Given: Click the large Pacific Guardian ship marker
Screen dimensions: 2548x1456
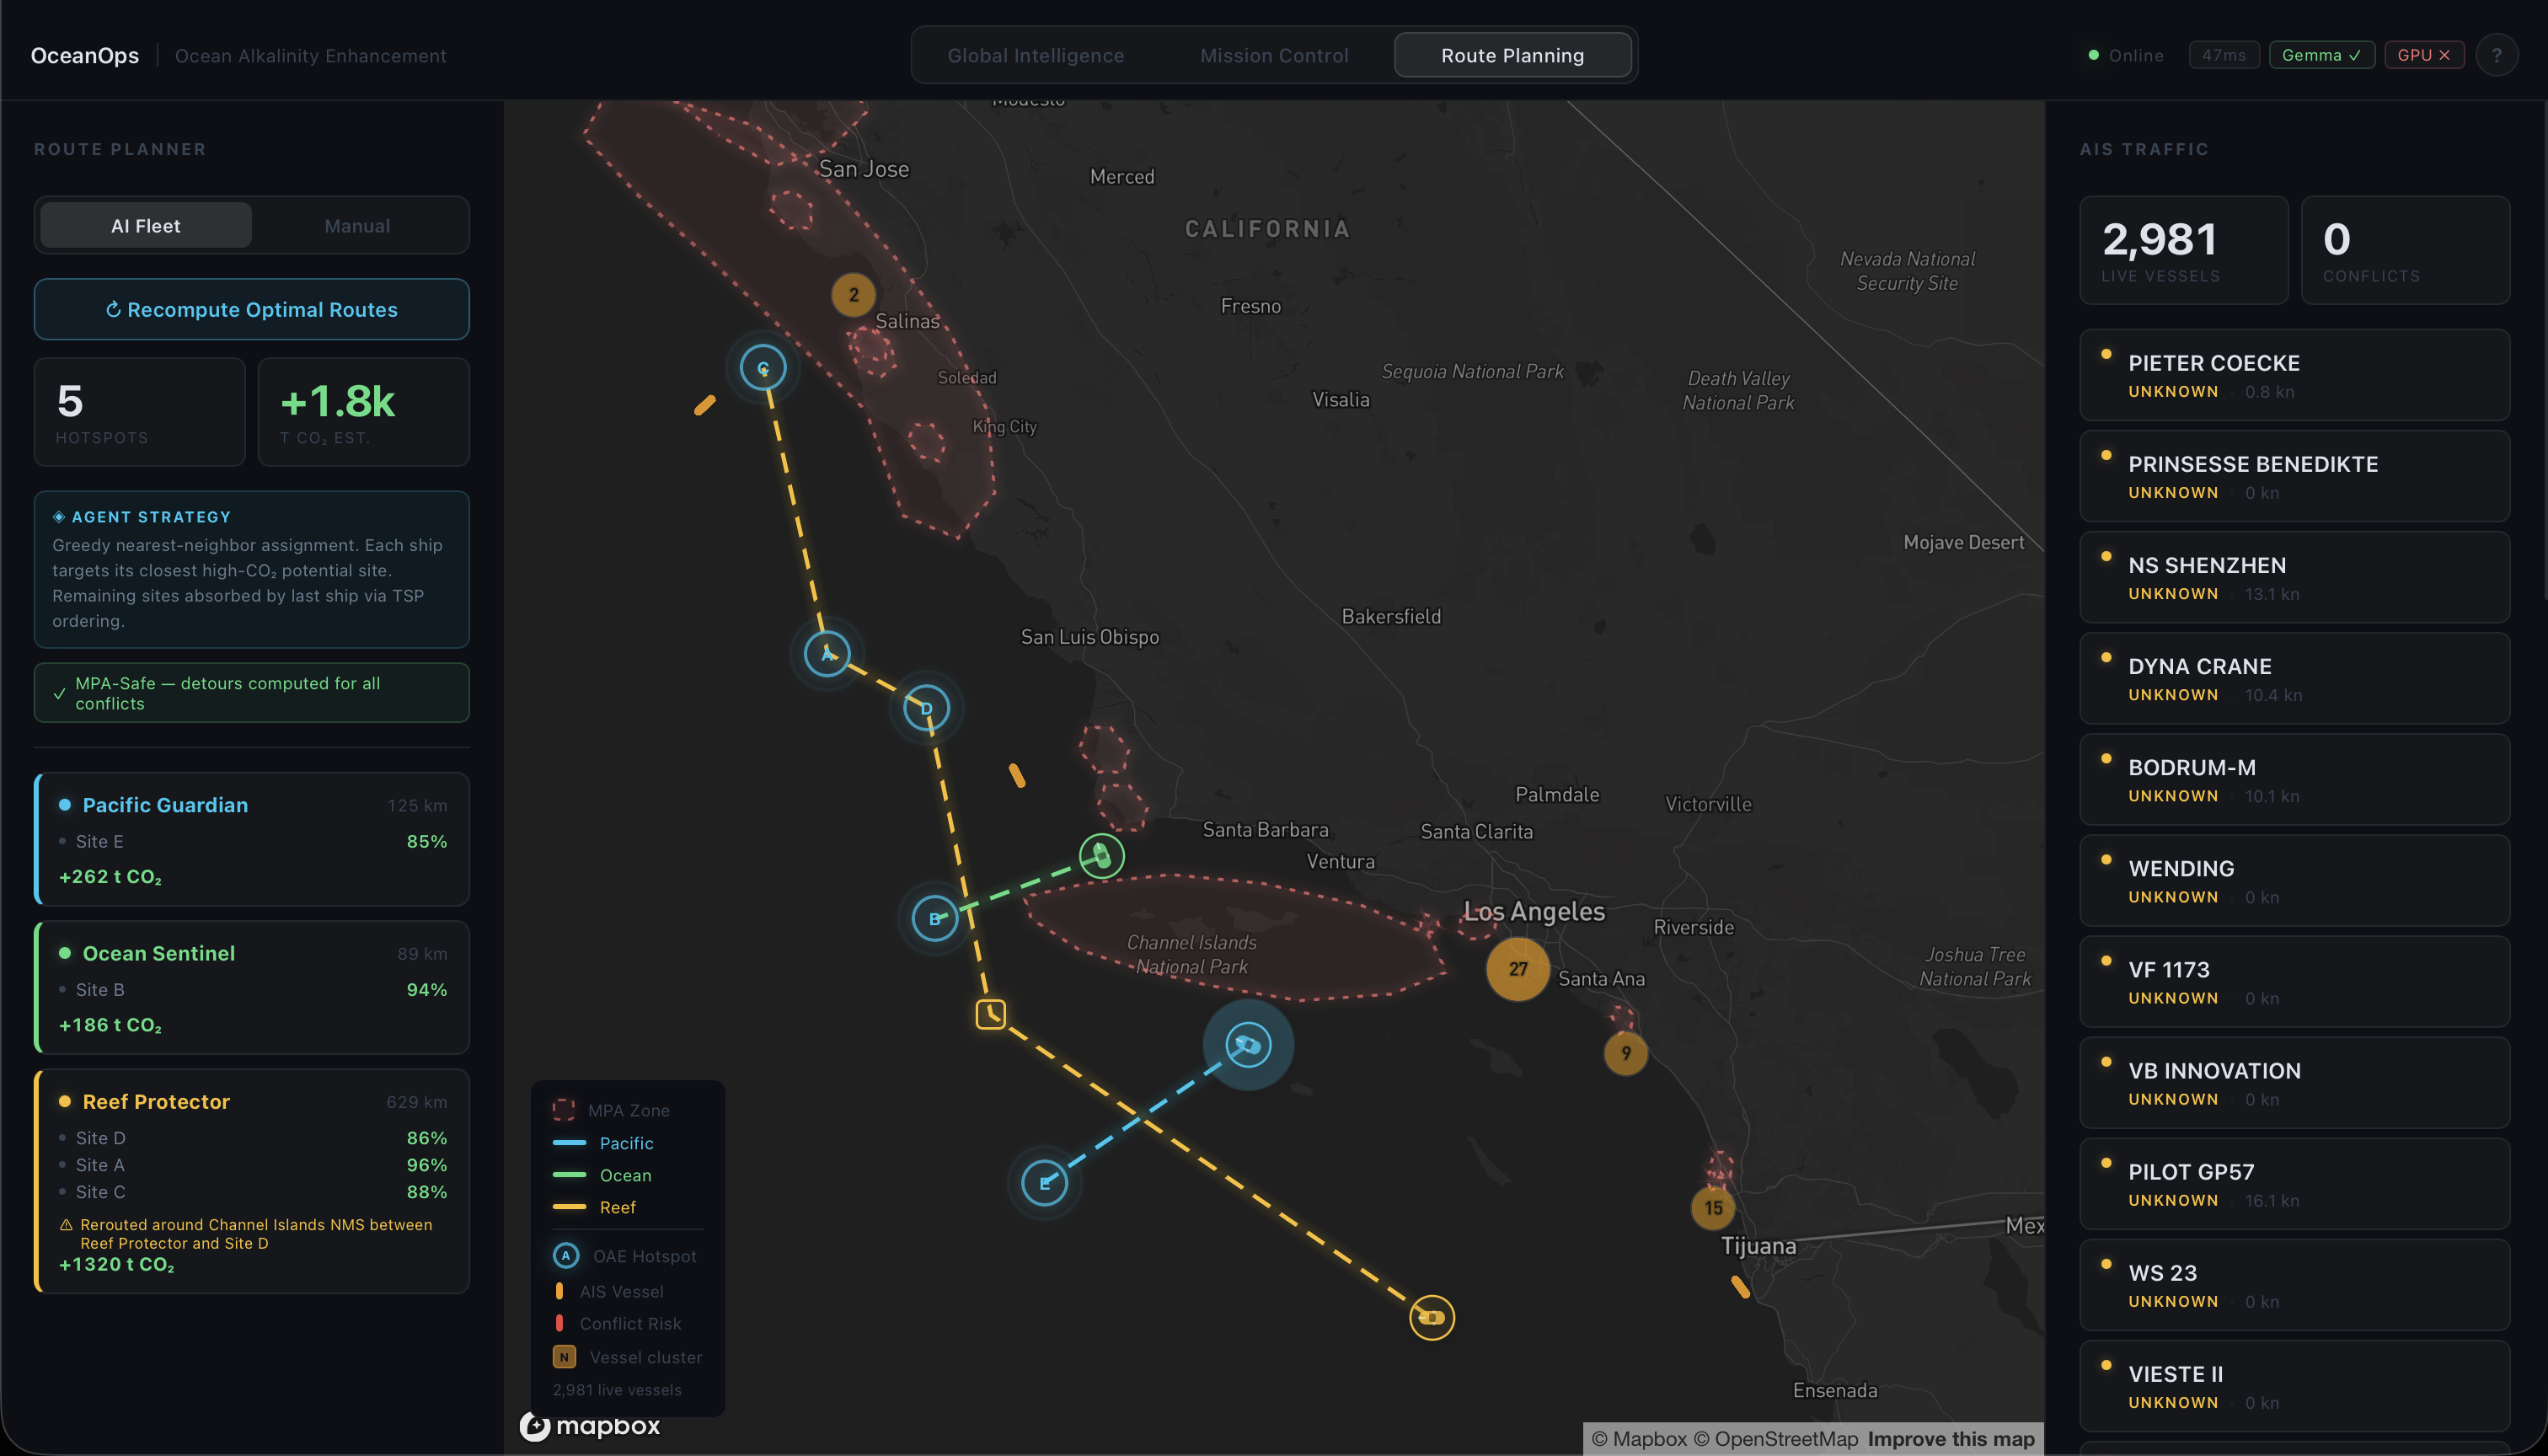Looking at the screenshot, I should coord(1248,1045).
